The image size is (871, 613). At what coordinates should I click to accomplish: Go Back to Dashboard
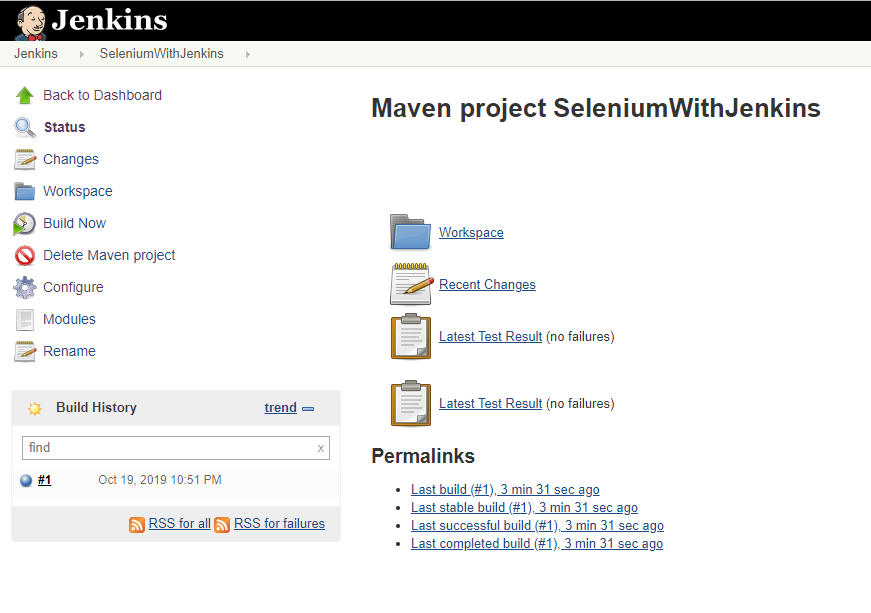pos(102,96)
